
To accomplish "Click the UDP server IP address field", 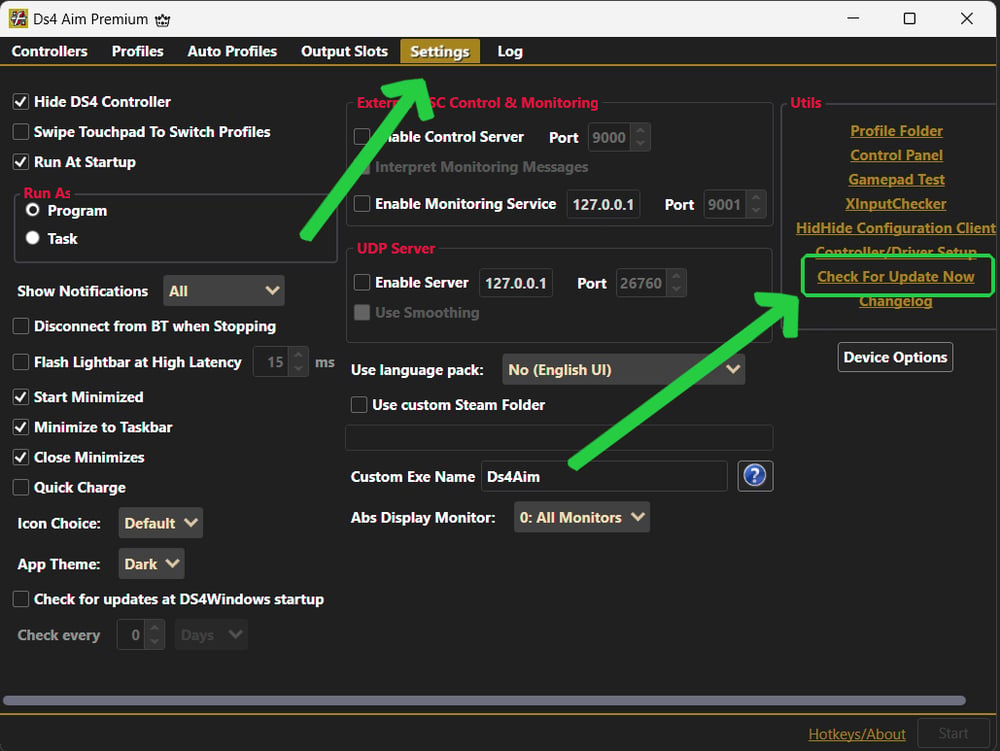I will coord(516,282).
